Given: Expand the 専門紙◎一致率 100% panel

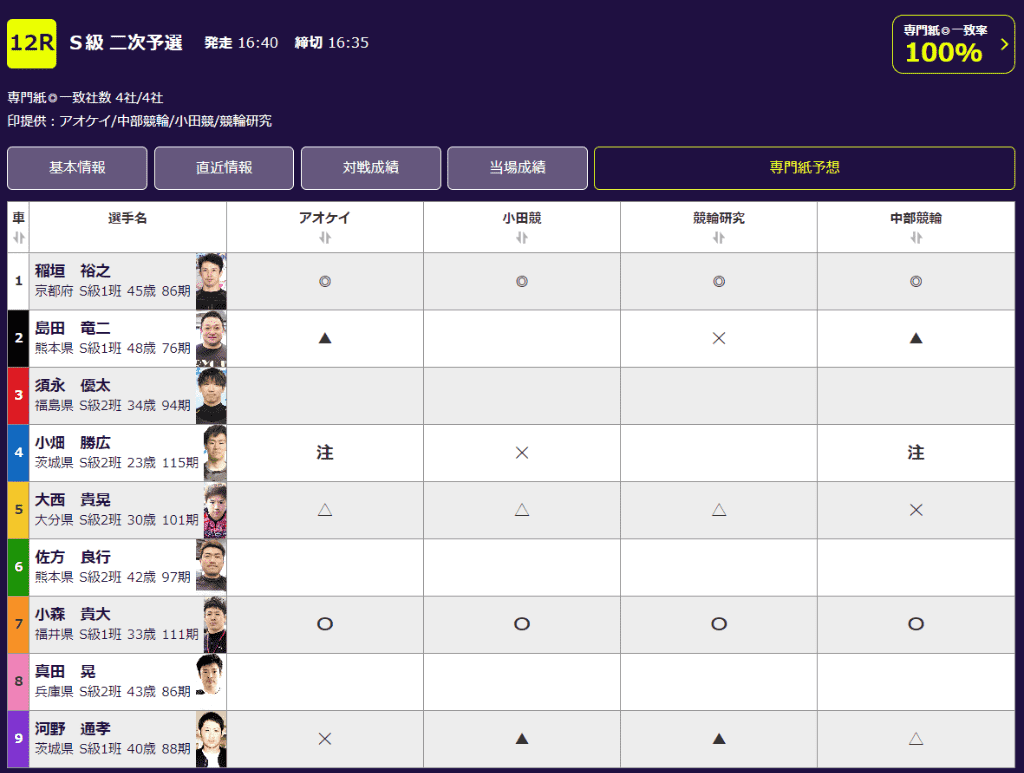Looking at the screenshot, I should point(952,44).
